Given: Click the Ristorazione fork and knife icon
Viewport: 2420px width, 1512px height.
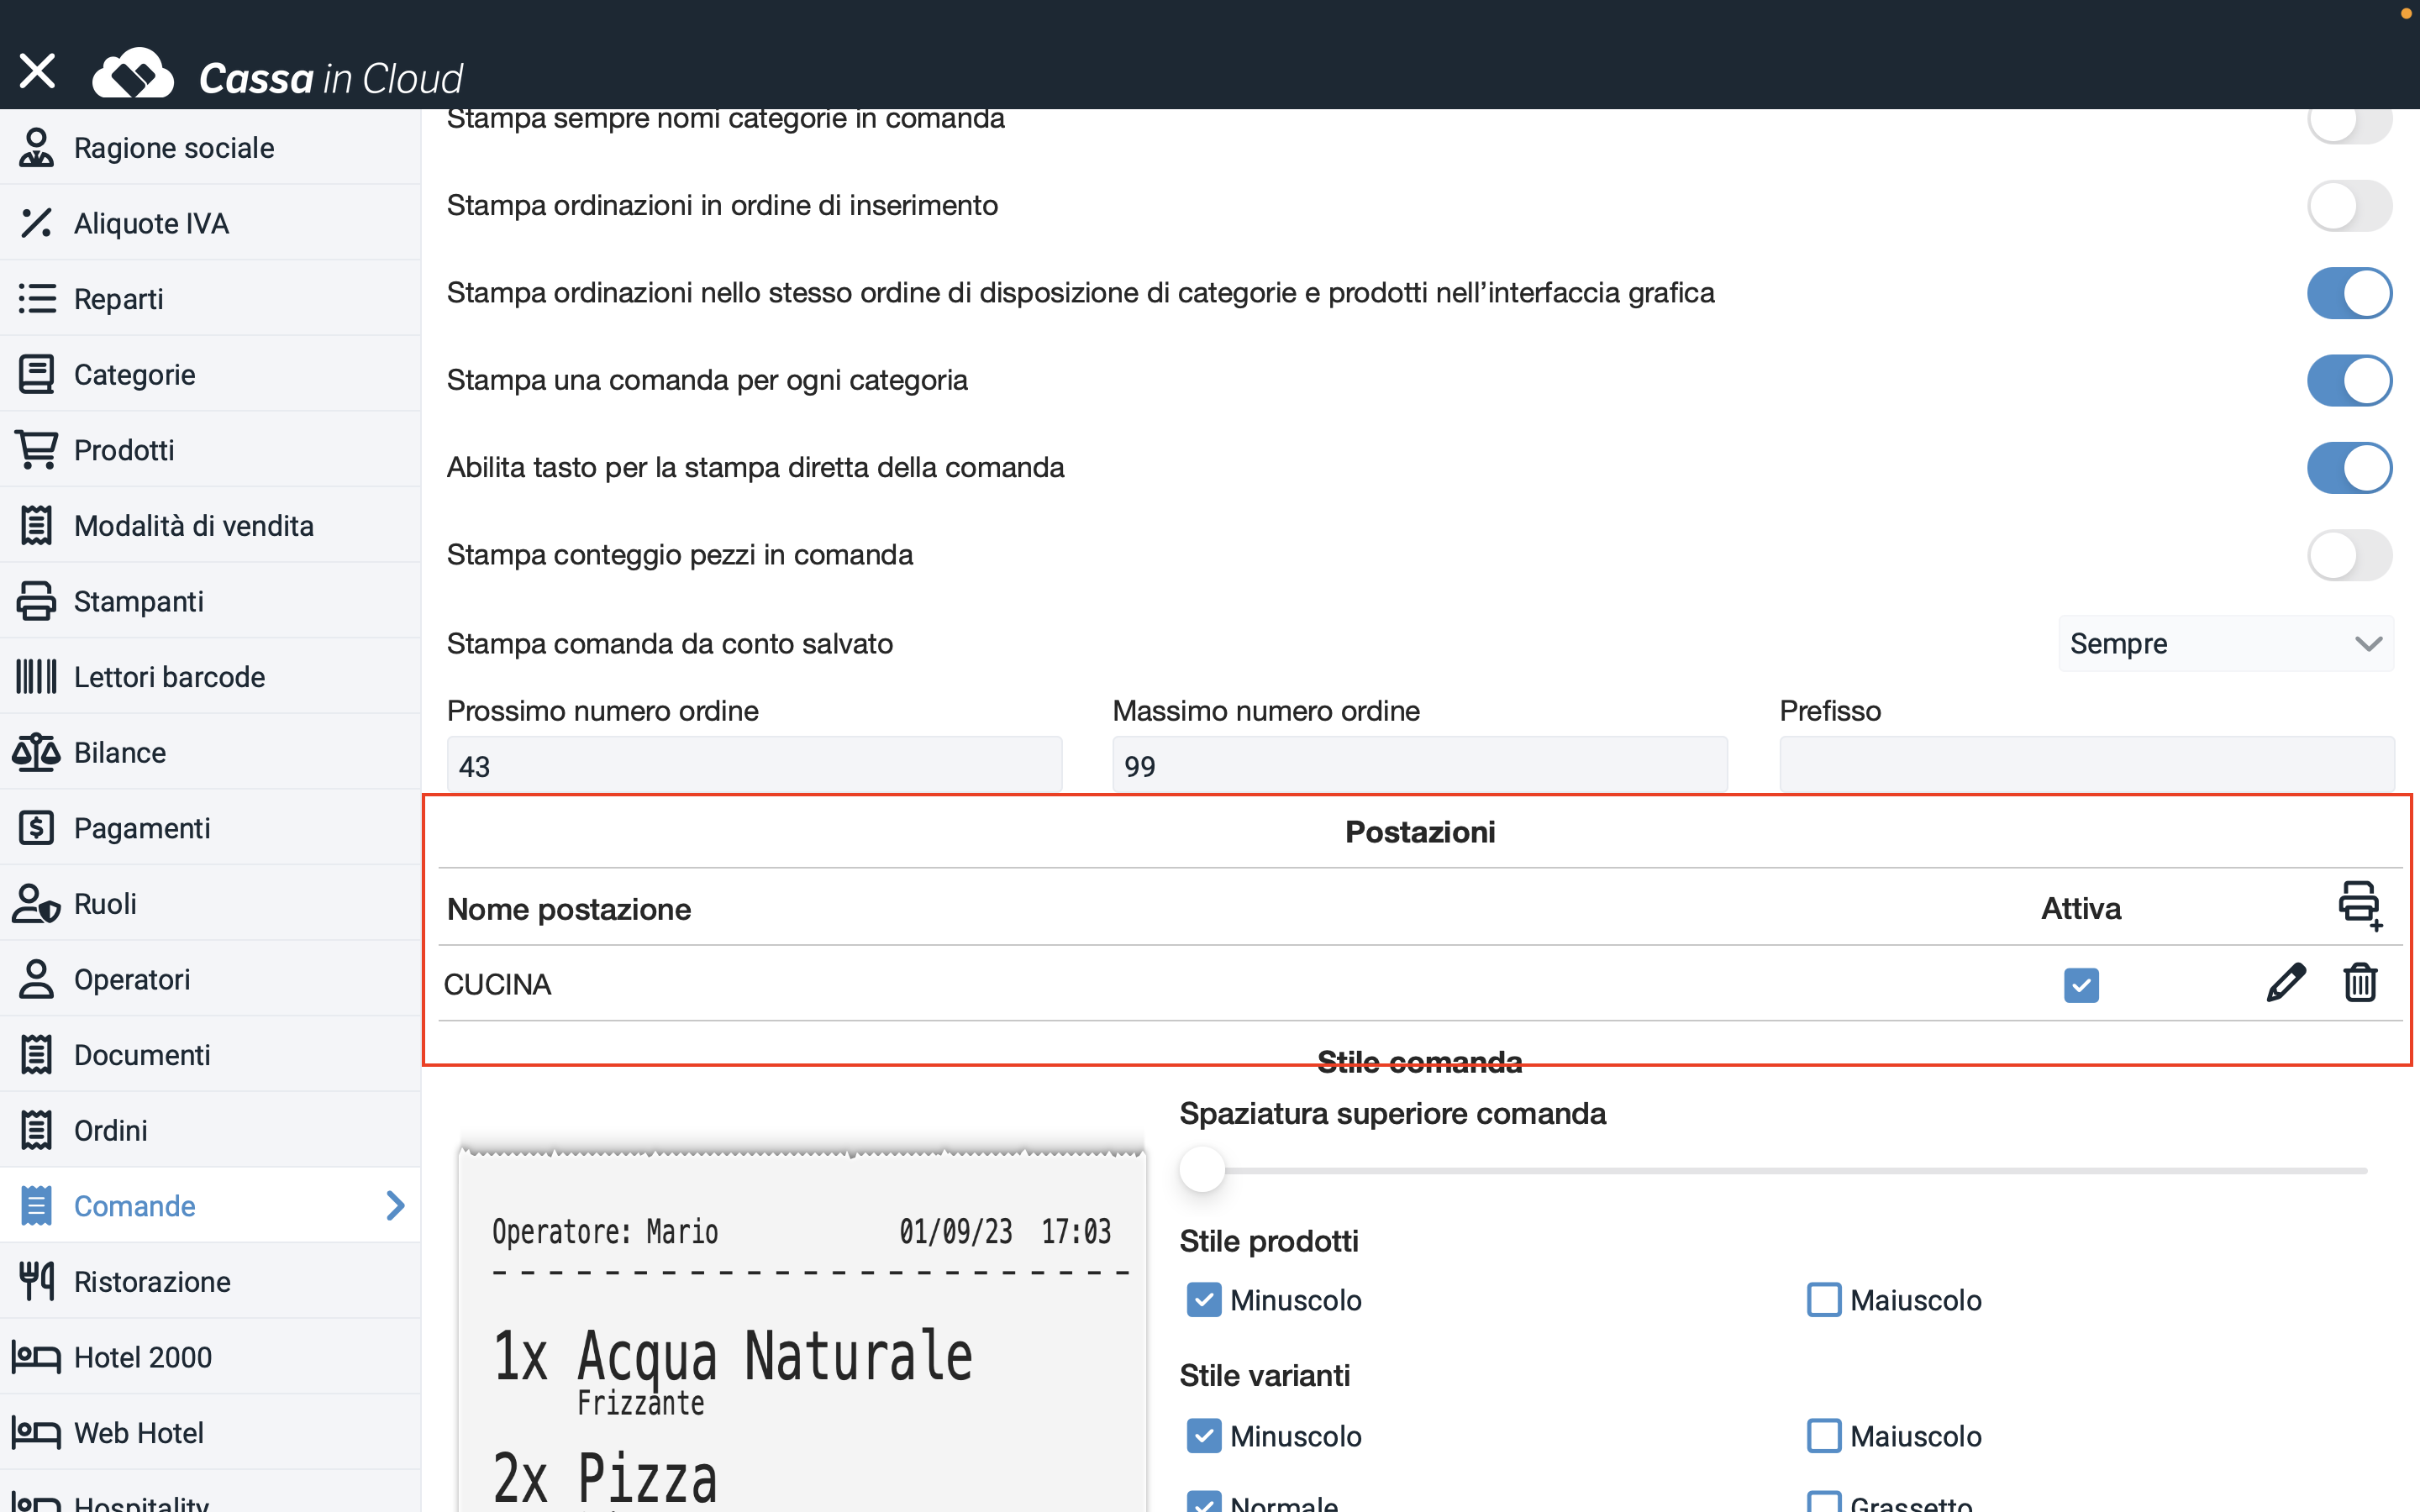Looking at the screenshot, I should 36,1281.
